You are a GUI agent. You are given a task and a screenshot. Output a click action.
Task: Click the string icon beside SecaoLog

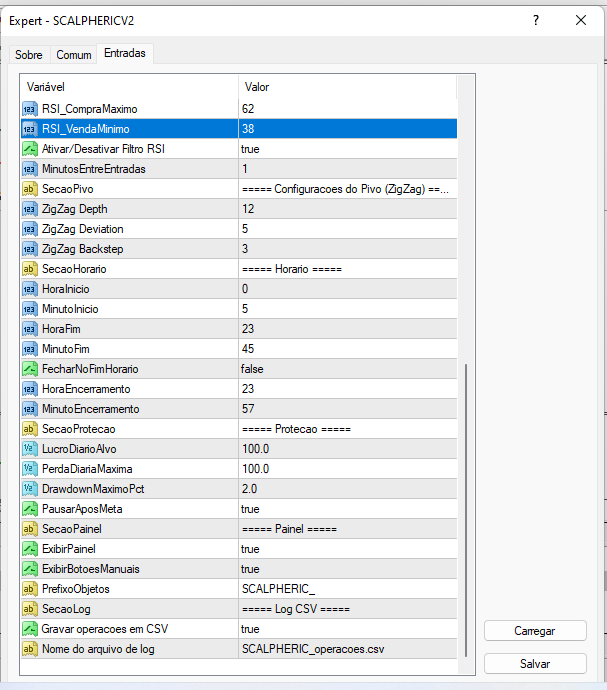click(x=29, y=609)
